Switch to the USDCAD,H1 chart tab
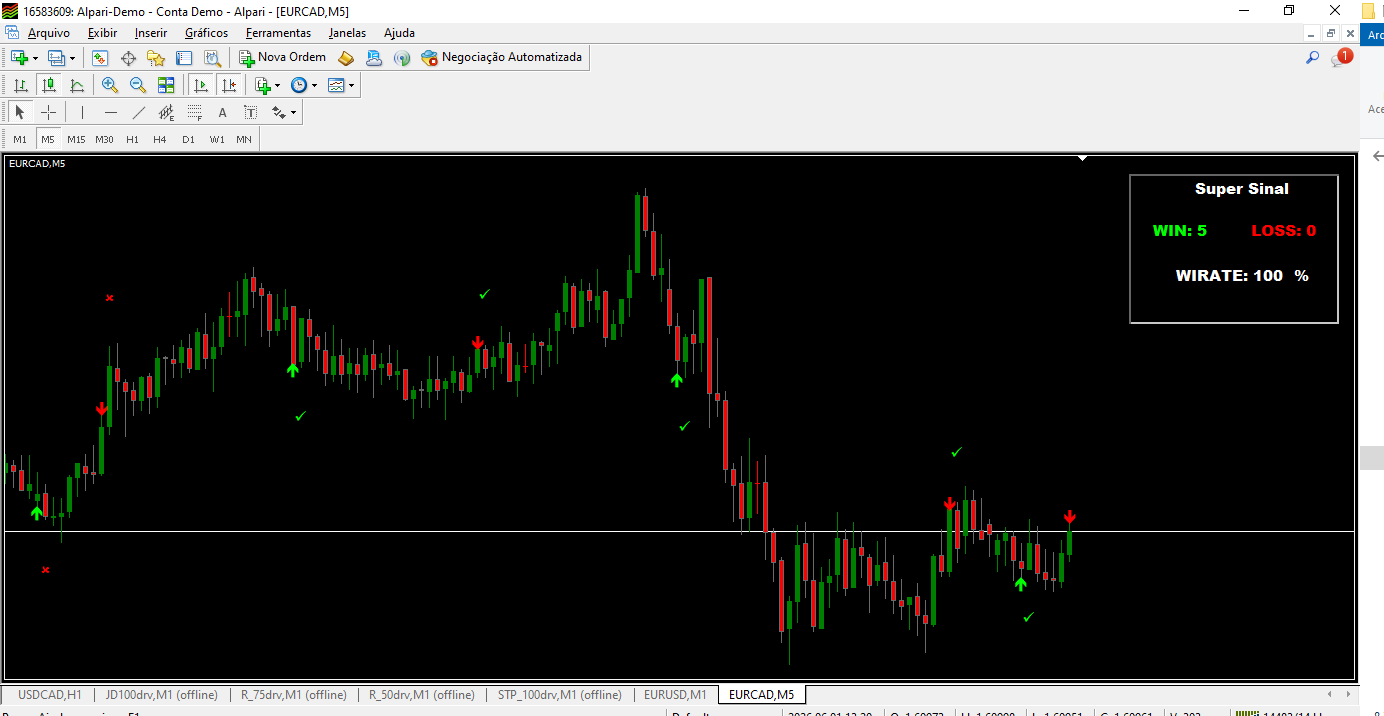This screenshot has width=1384, height=716. pyautogui.click(x=50, y=695)
